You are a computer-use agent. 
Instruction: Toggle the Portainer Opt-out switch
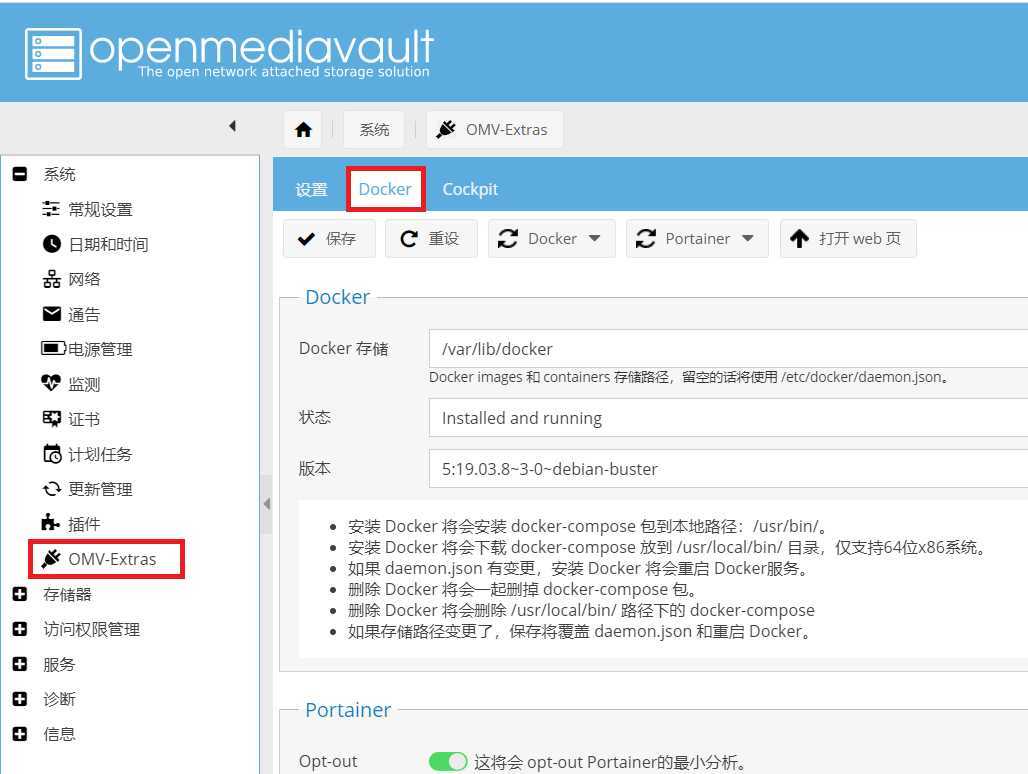(448, 762)
